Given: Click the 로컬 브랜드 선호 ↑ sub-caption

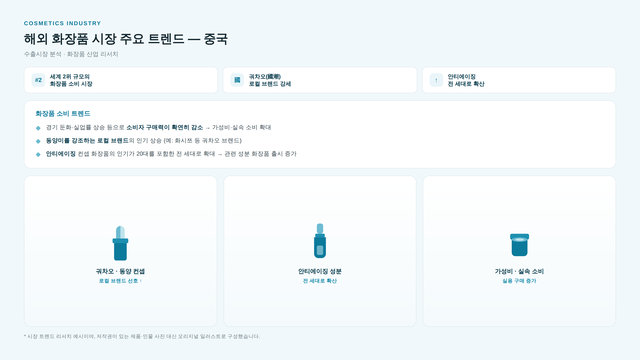Looking at the screenshot, I should 120,281.
